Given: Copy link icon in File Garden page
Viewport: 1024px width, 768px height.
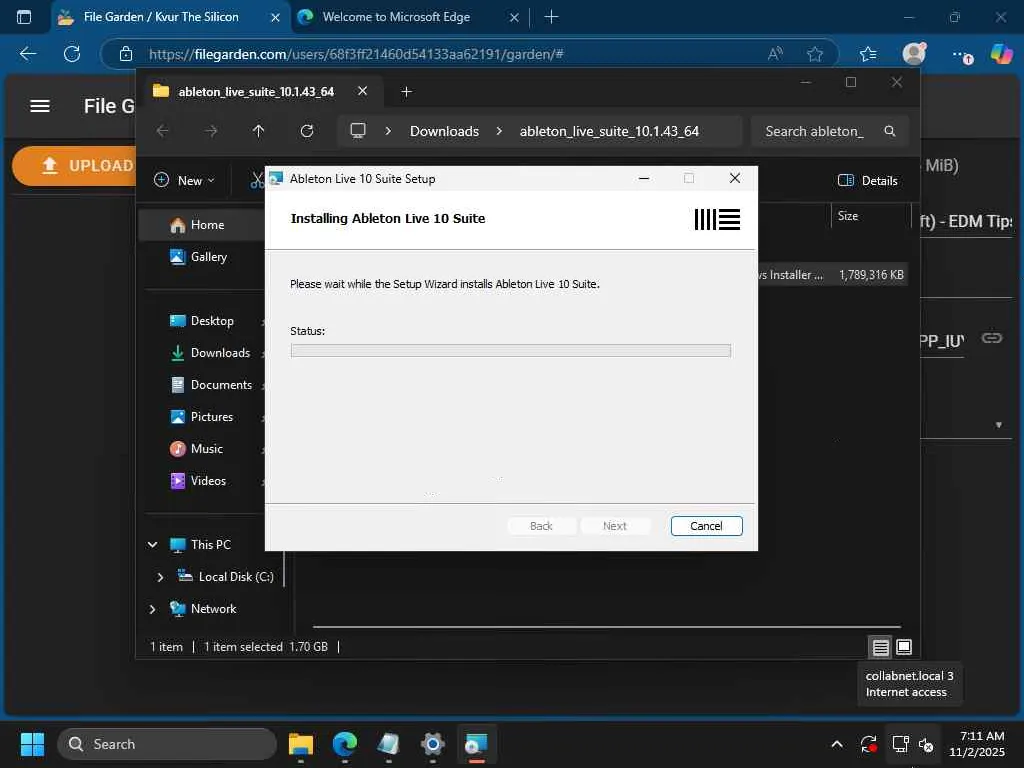Looking at the screenshot, I should [x=991, y=338].
